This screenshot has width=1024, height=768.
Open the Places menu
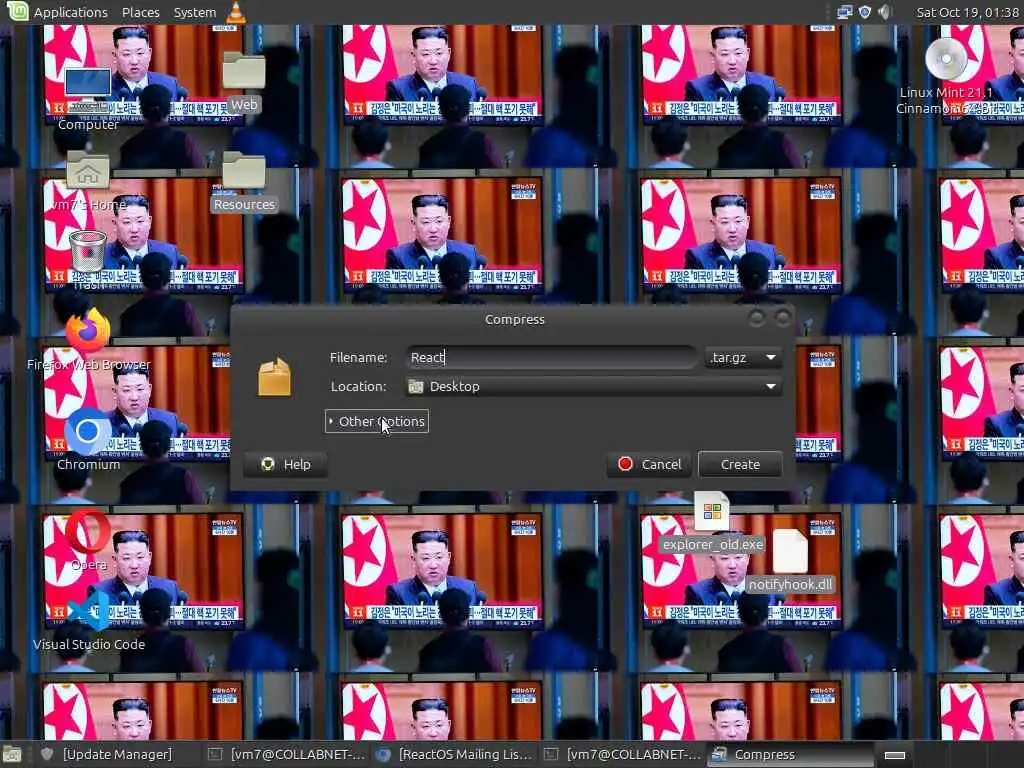point(140,12)
